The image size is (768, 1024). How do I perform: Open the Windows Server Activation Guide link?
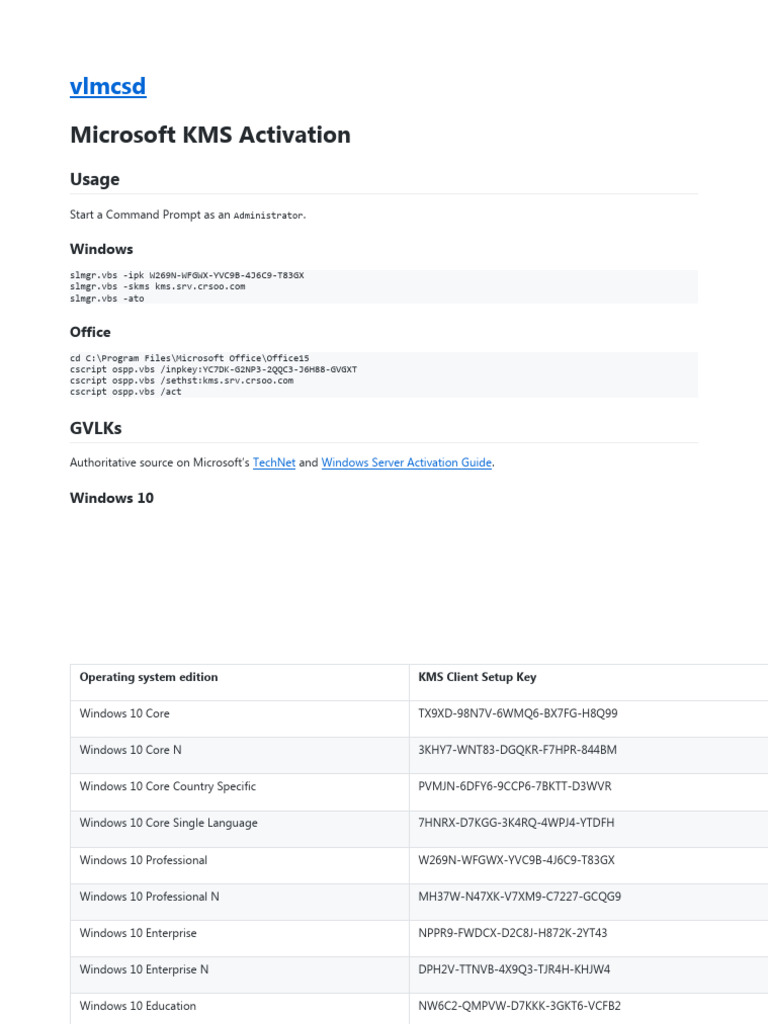(x=406, y=463)
